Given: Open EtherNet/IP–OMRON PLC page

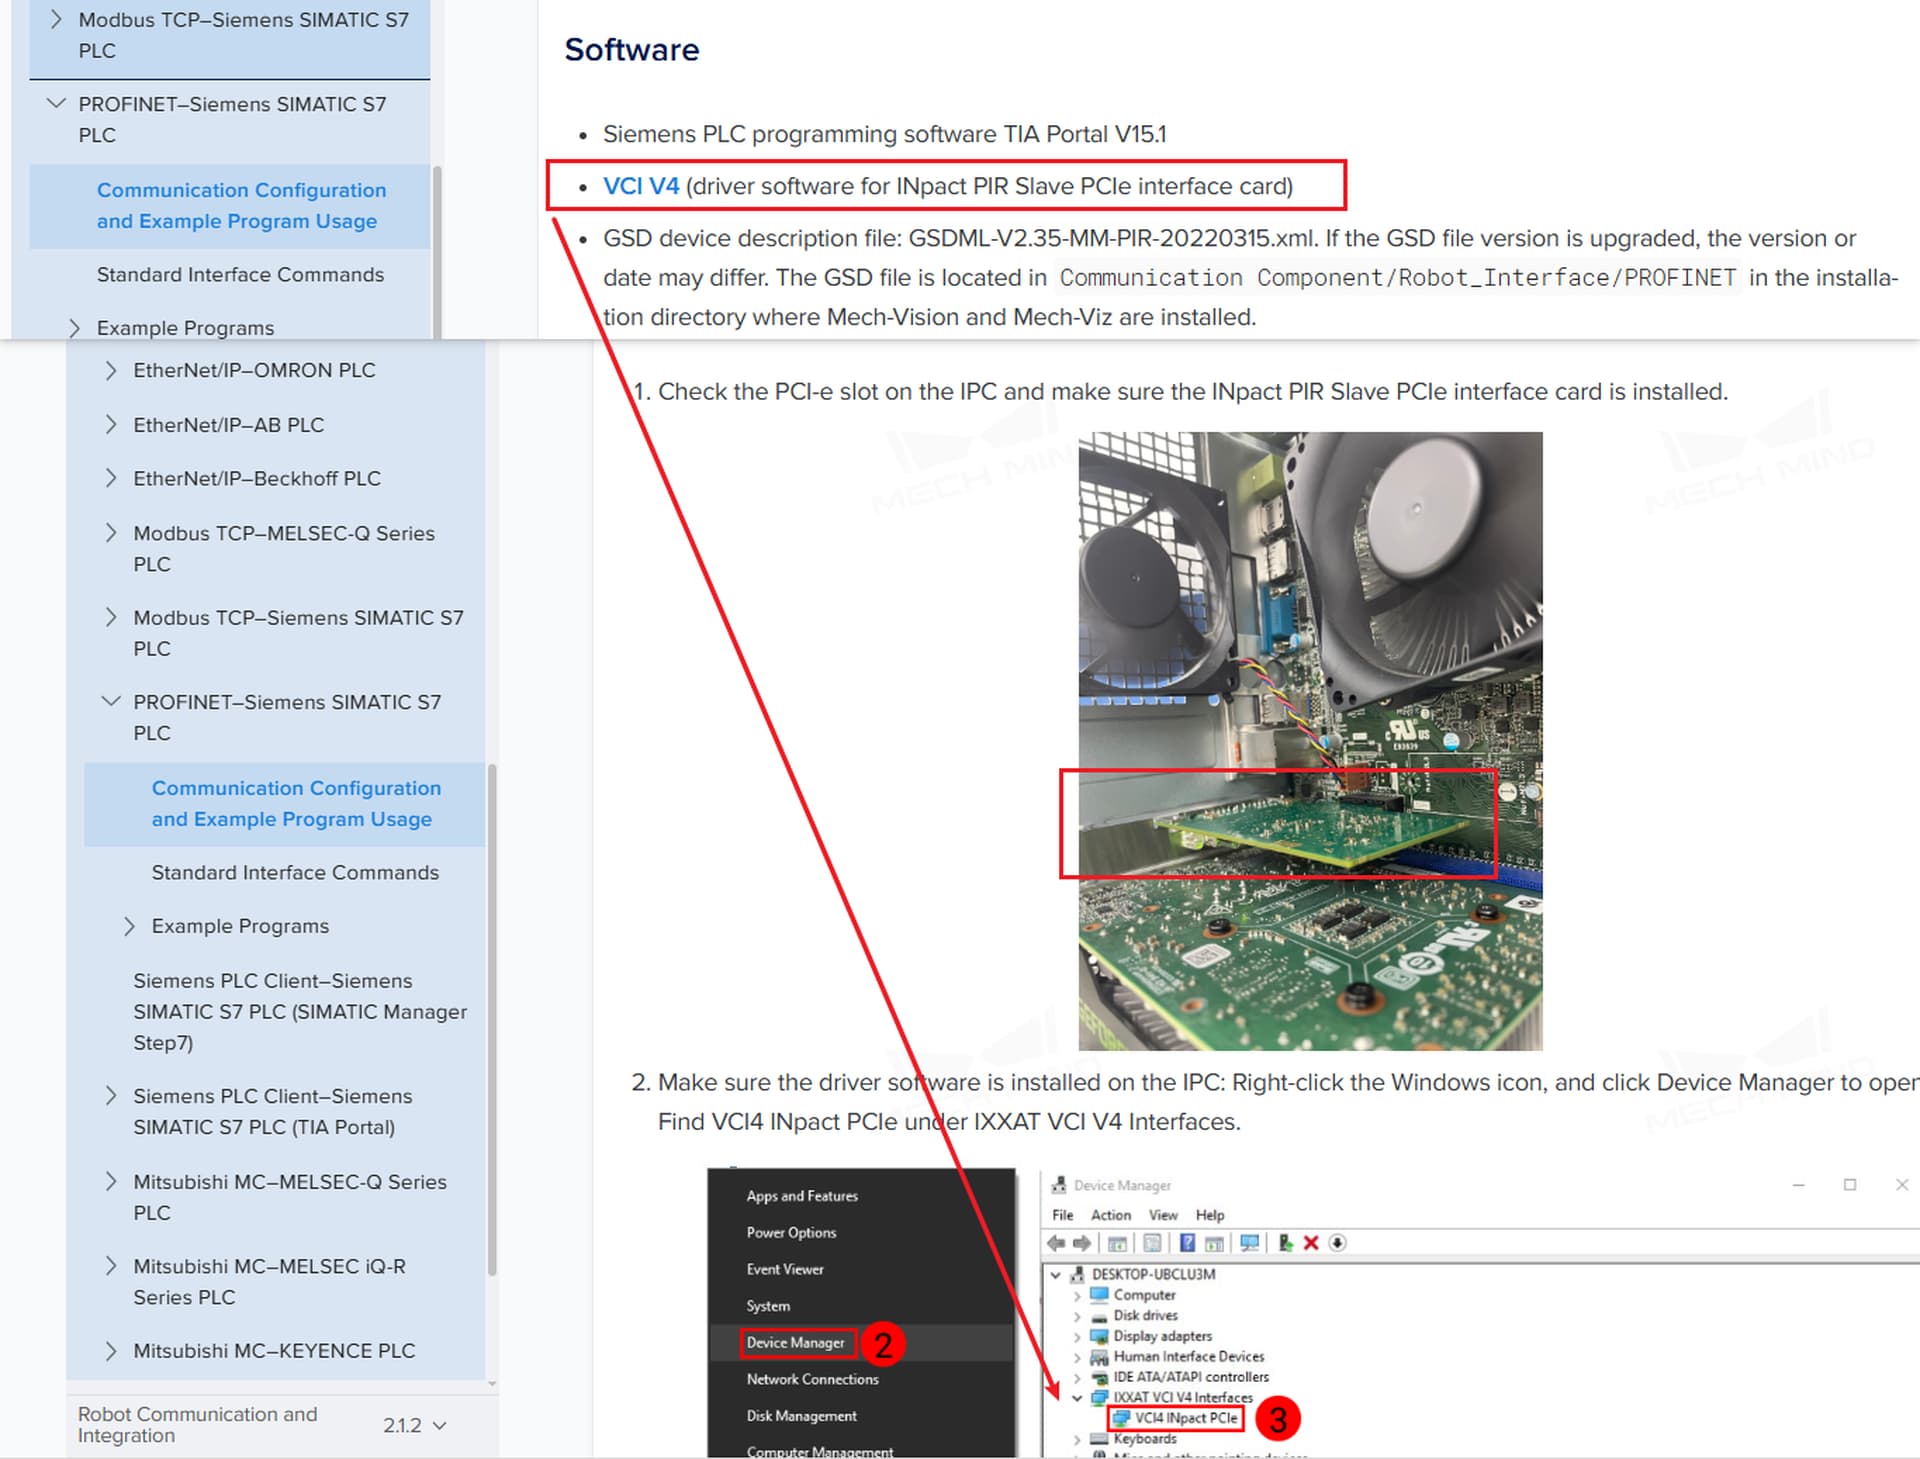Looking at the screenshot, I should coord(254,370).
